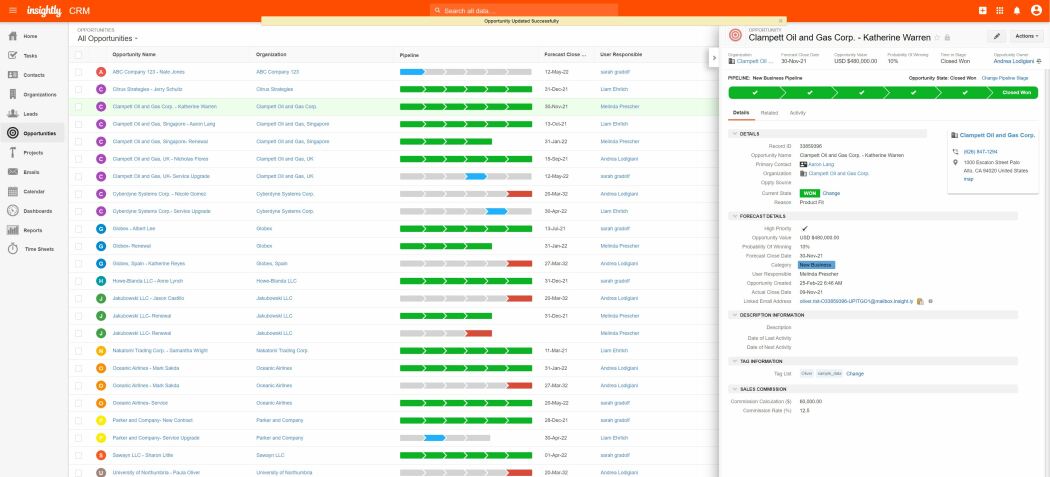Viewport: 1050px width, 477px height.
Task: Collapse the Forecast Details section
Action: tap(734, 215)
